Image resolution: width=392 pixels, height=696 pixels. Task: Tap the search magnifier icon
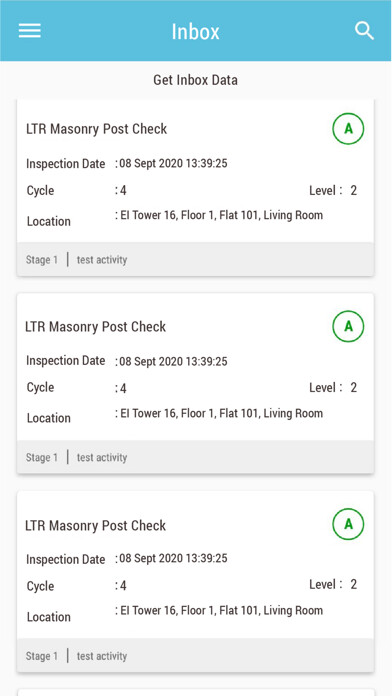pos(364,31)
